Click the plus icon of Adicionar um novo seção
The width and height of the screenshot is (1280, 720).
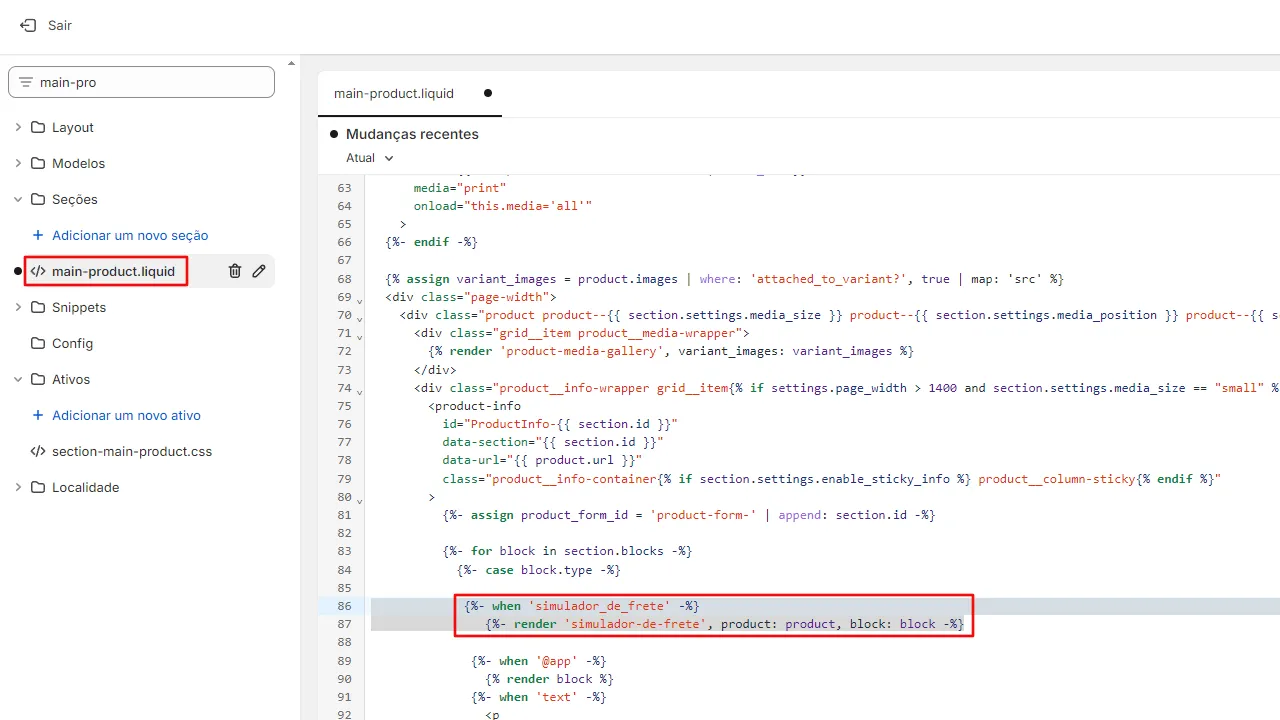pos(38,235)
